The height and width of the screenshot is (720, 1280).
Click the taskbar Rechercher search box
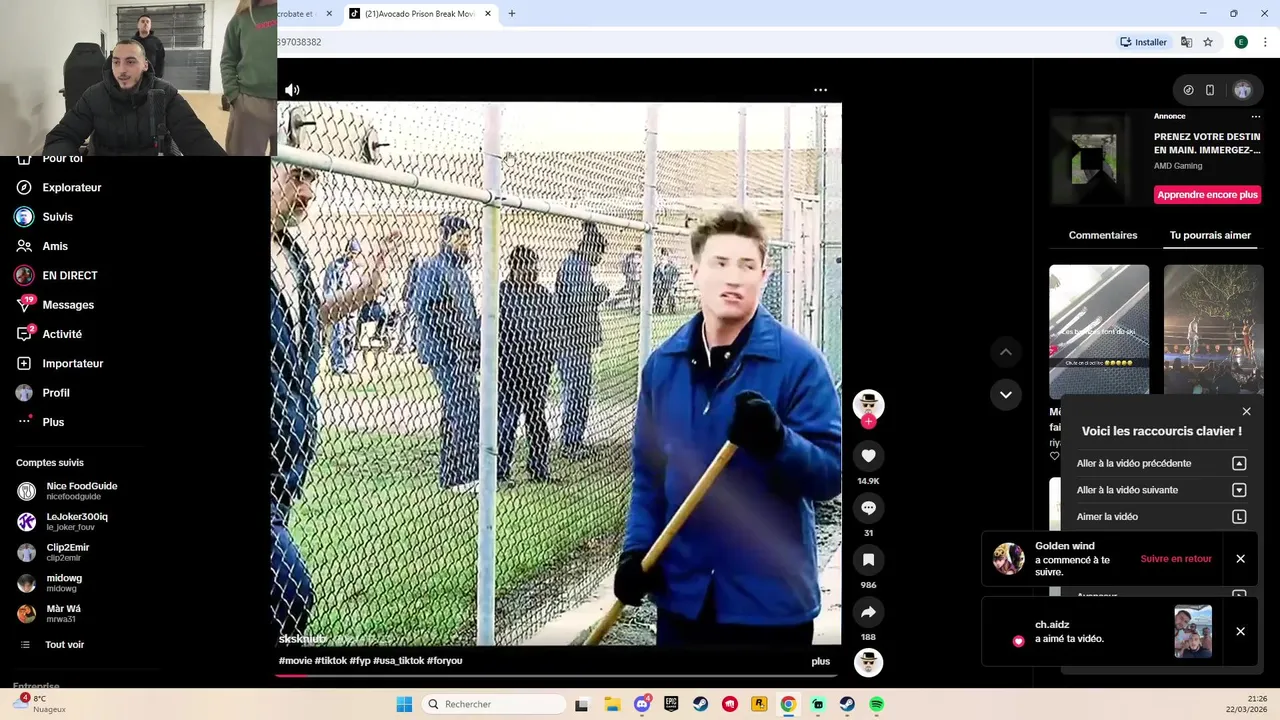tap(495, 704)
